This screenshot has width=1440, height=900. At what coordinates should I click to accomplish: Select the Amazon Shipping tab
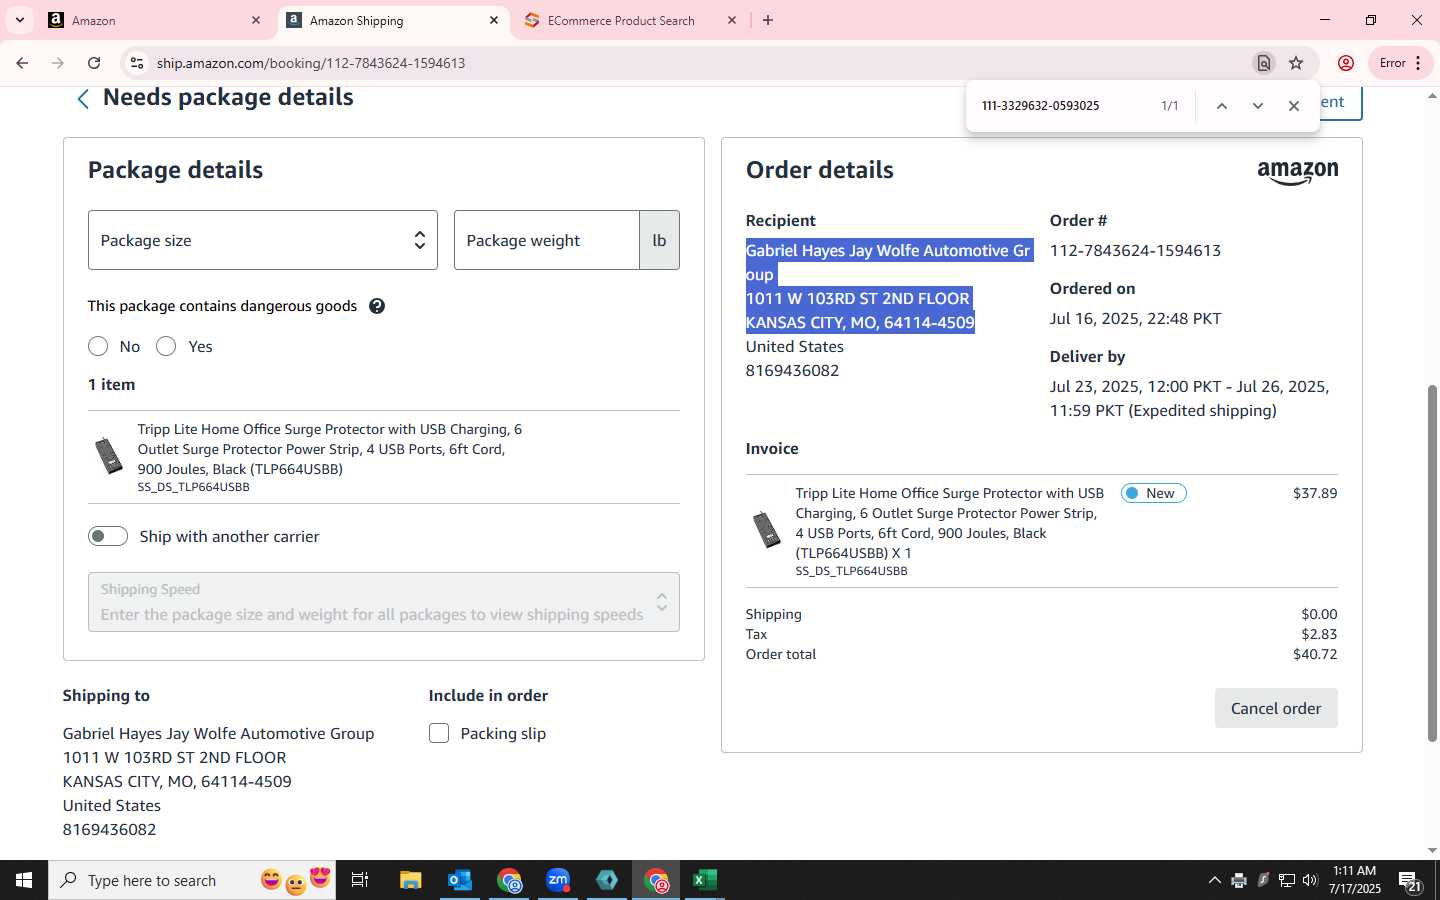[393, 20]
